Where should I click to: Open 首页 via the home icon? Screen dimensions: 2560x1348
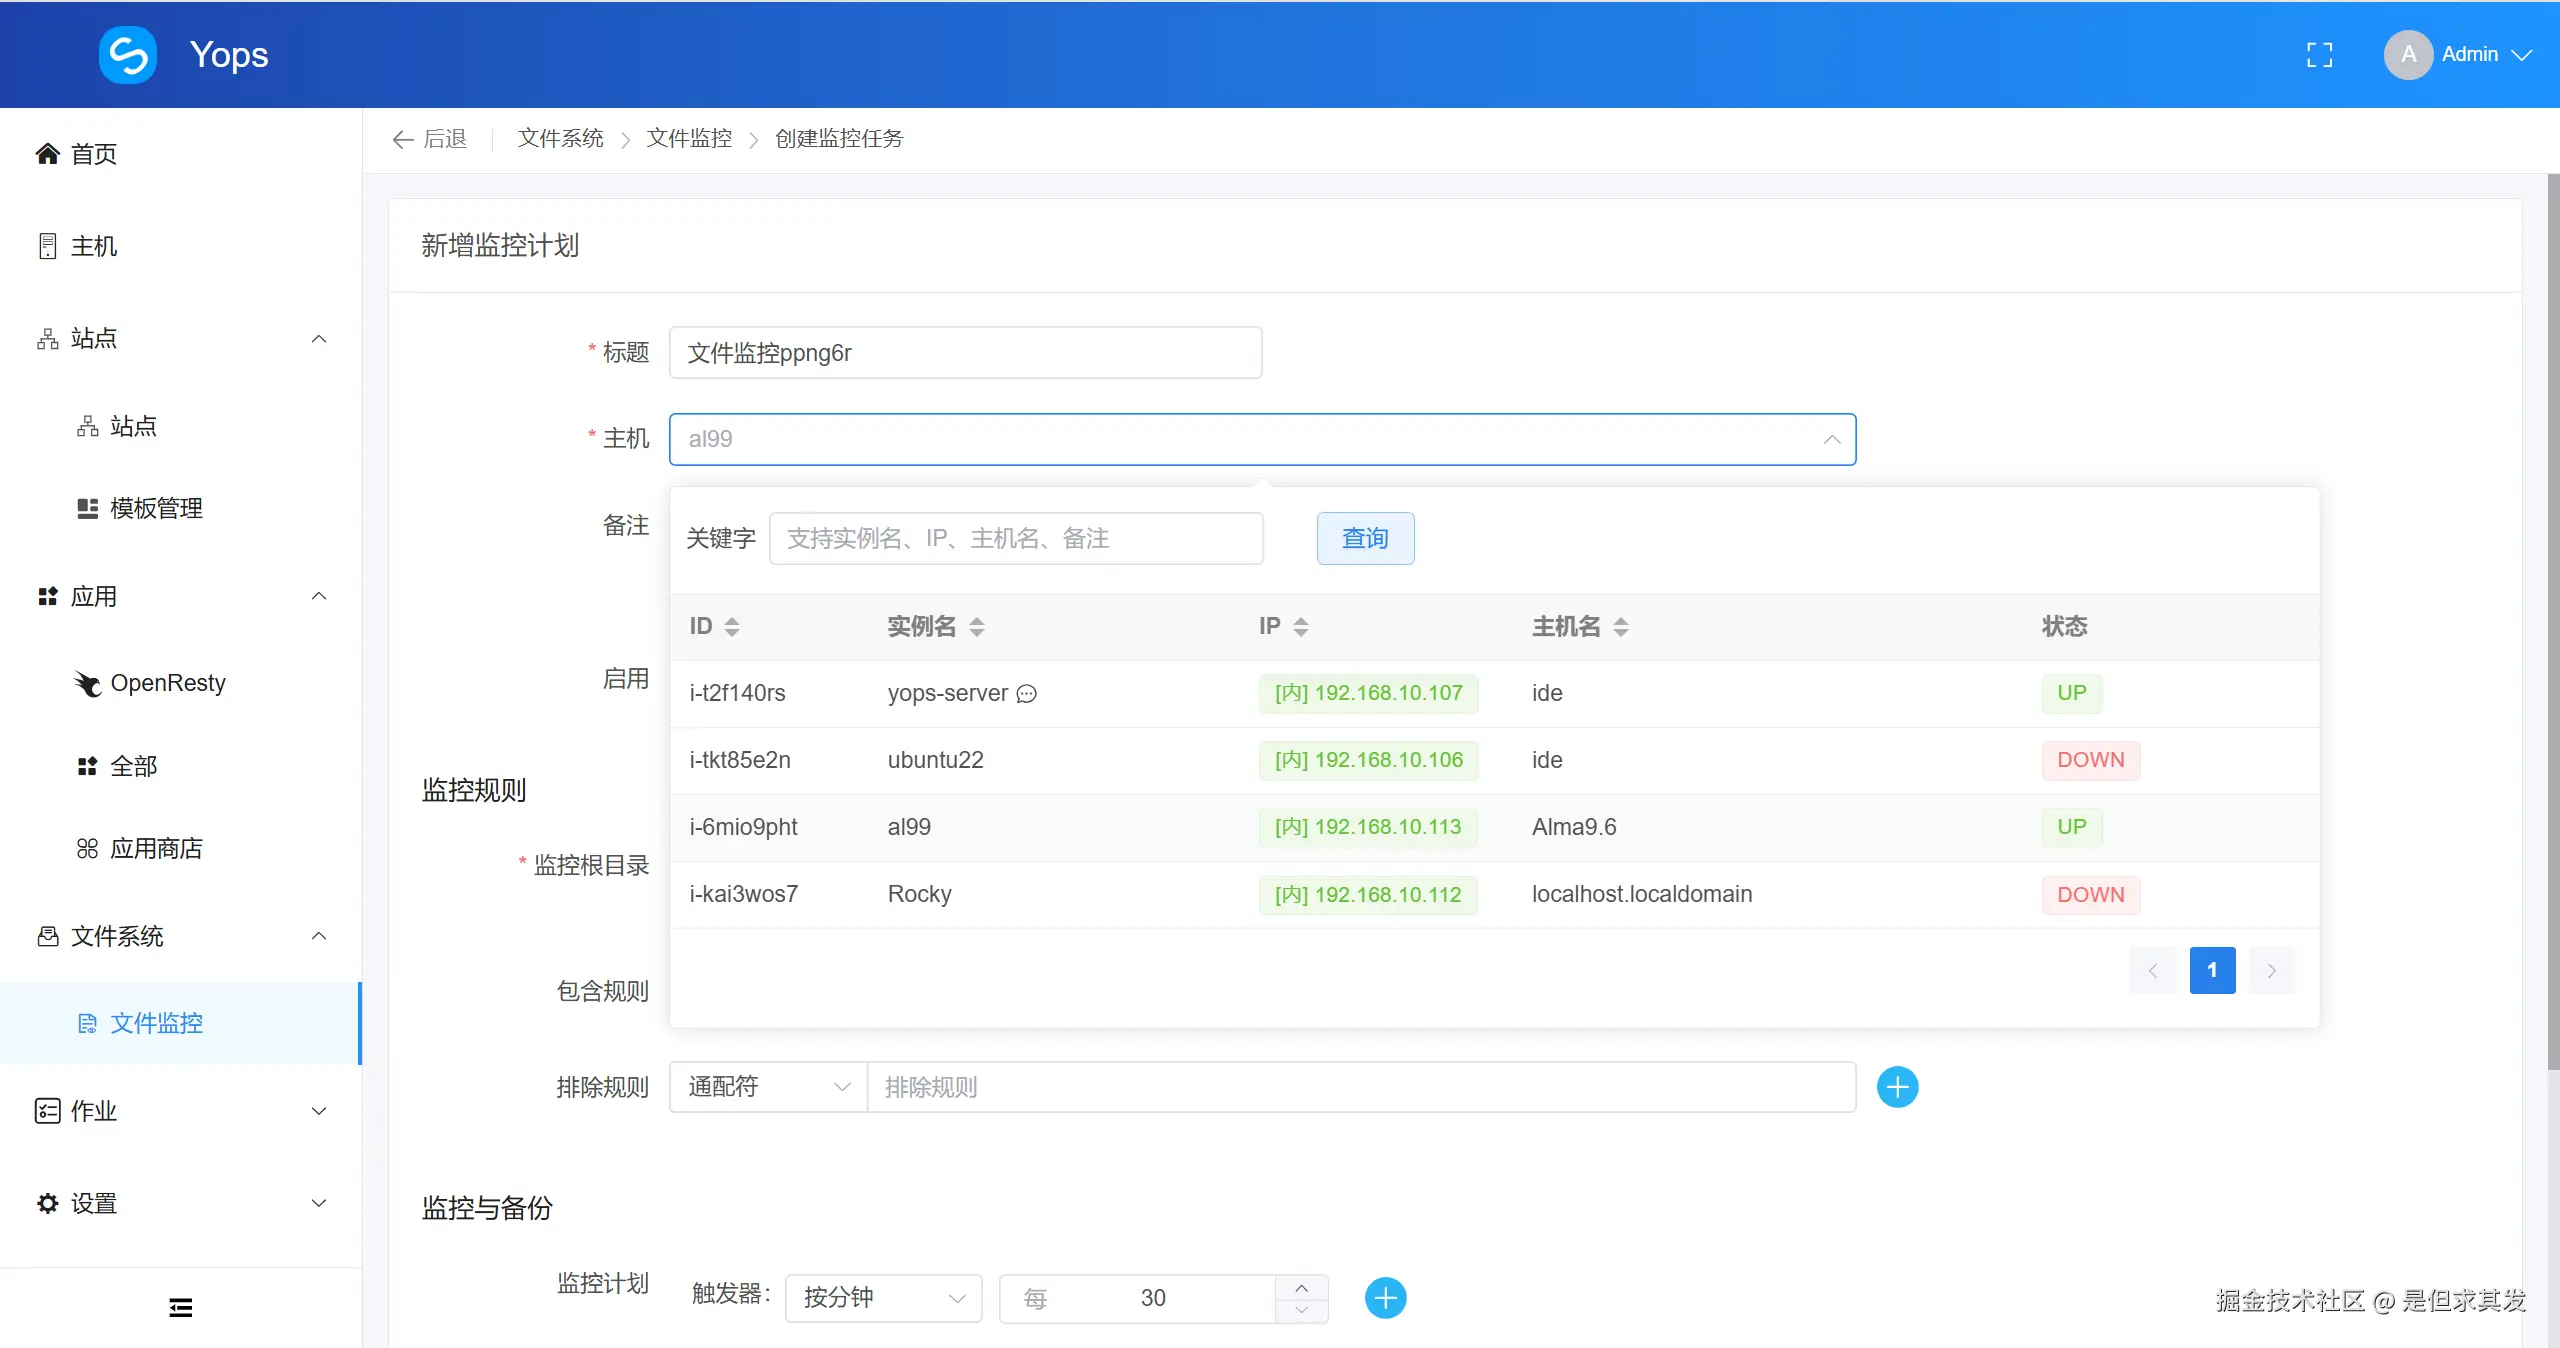click(46, 153)
